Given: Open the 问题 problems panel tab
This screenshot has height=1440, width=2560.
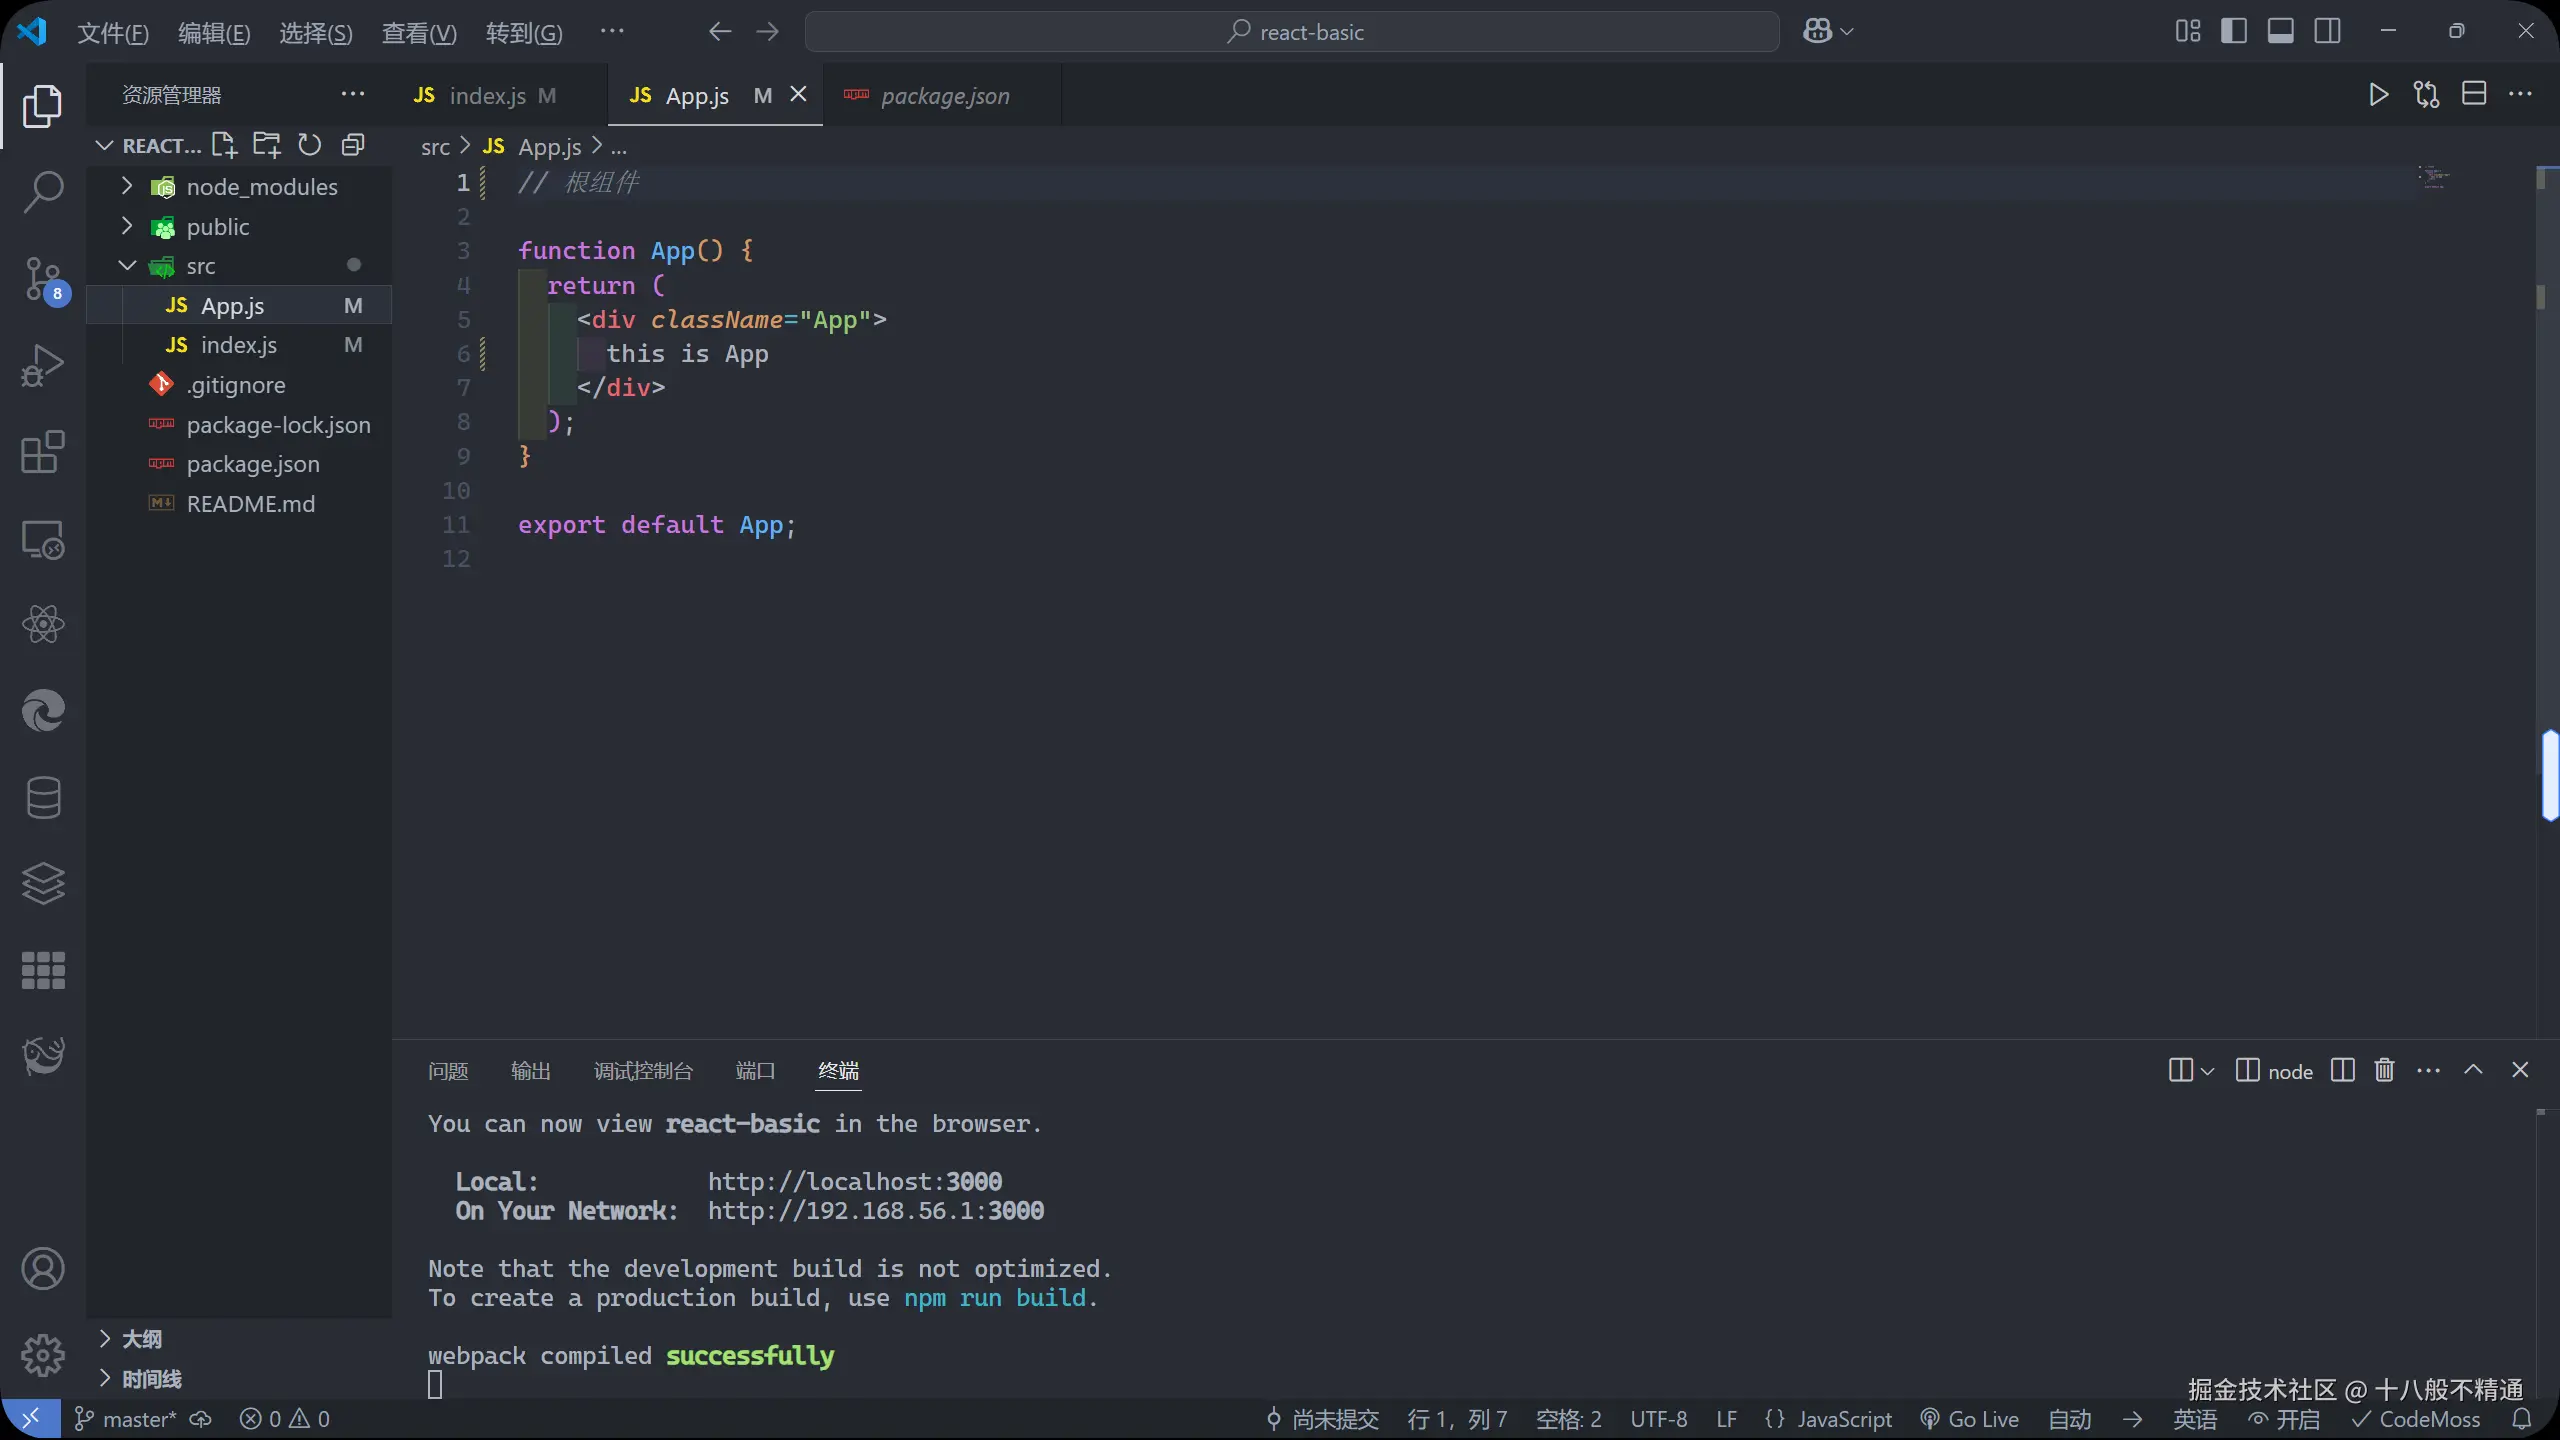Looking at the screenshot, I should 448,1071.
